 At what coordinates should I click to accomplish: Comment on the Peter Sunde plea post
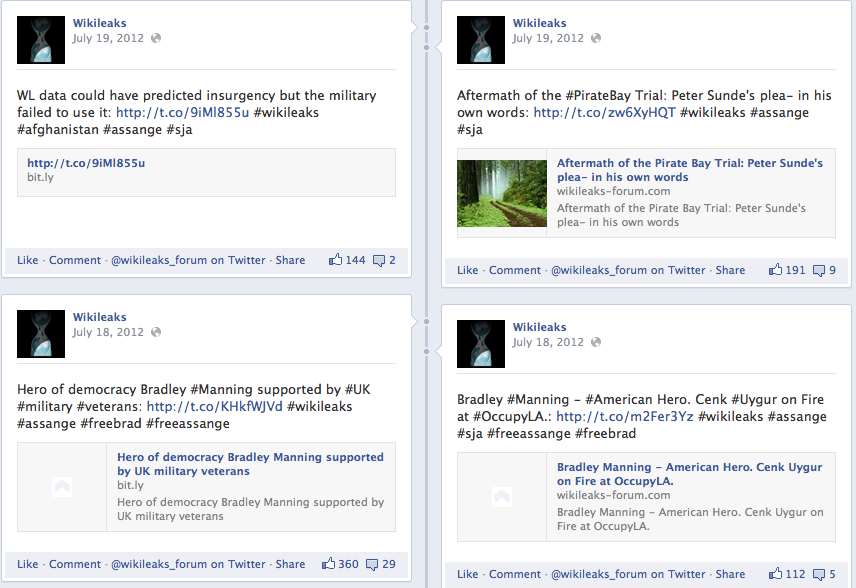pyautogui.click(x=514, y=270)
